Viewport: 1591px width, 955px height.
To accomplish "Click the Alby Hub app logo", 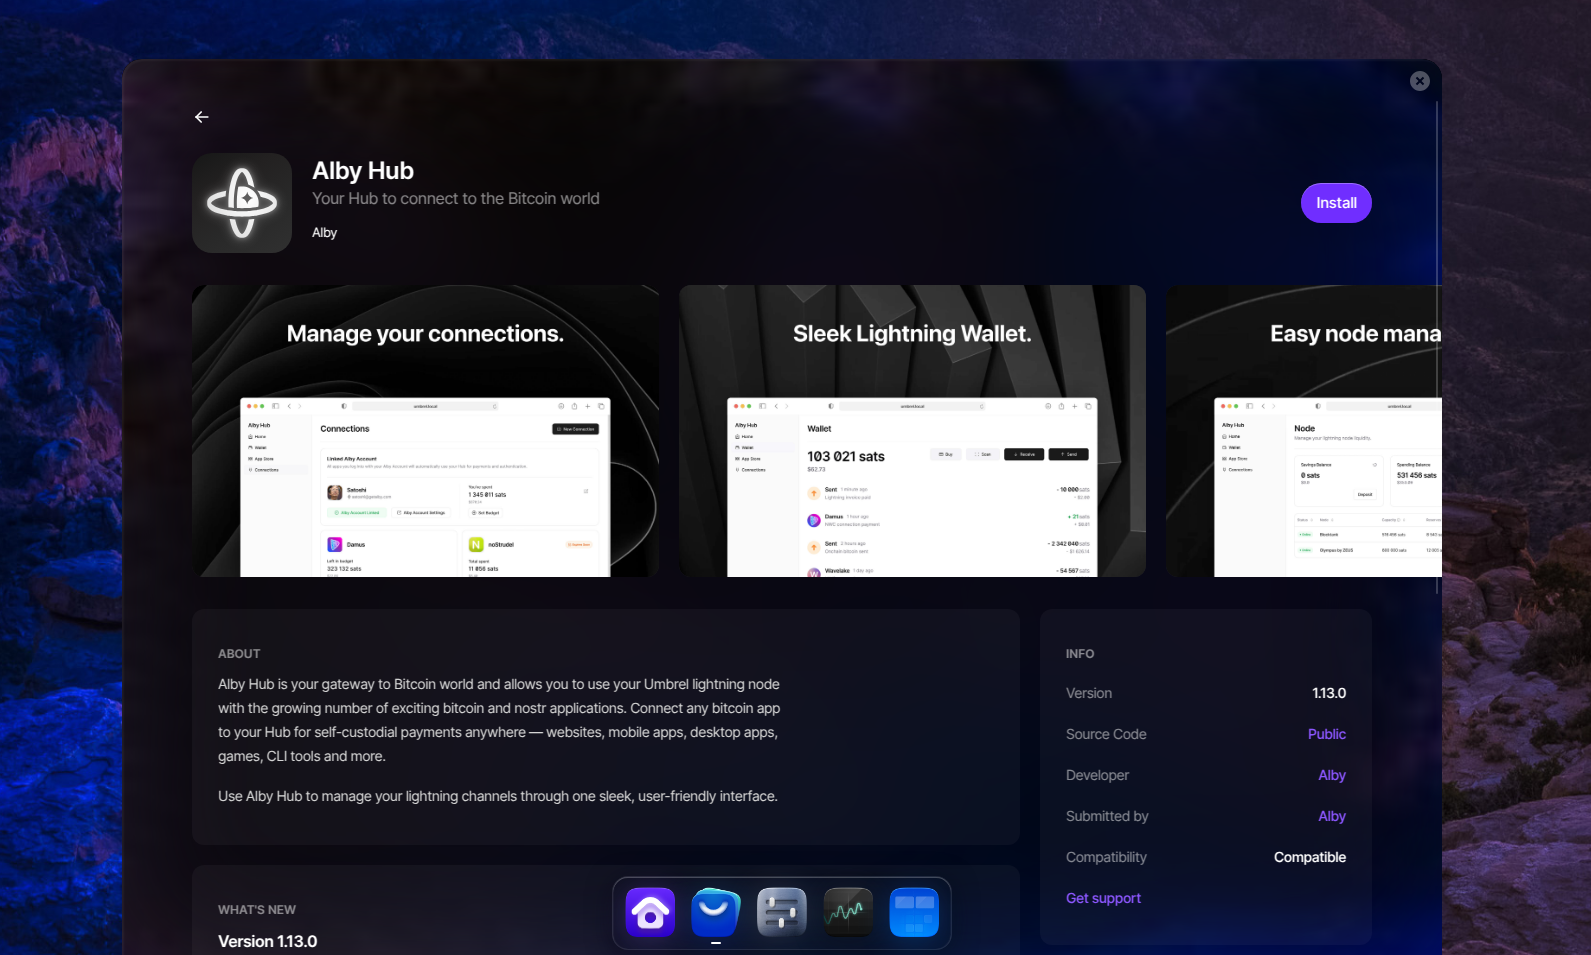I will 242,203.
